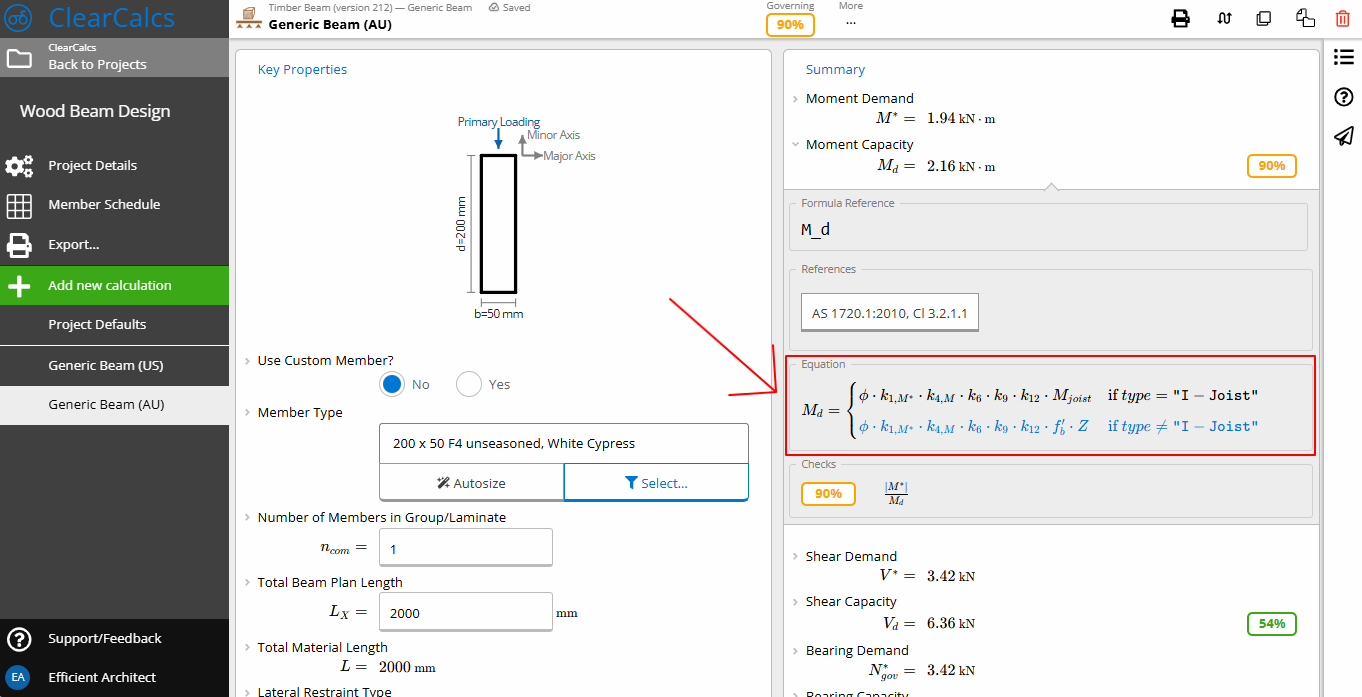Expand the Moment Demand row
1362x697 pixels.
[795, 98]
